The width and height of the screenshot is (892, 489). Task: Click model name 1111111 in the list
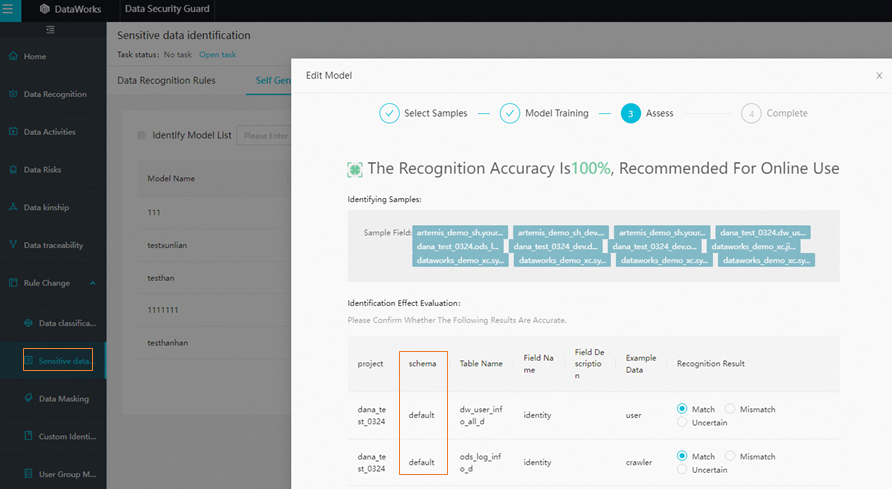(163, 310)
